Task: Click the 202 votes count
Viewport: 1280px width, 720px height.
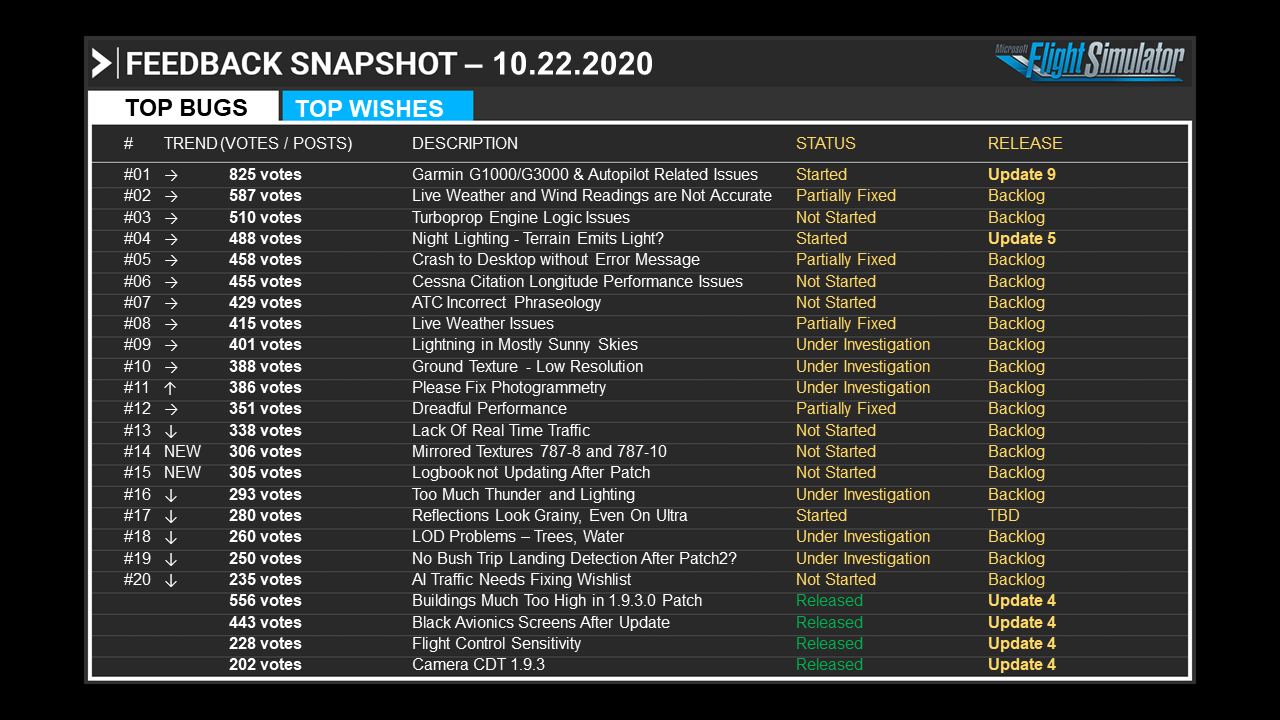Action: point(265,664)
